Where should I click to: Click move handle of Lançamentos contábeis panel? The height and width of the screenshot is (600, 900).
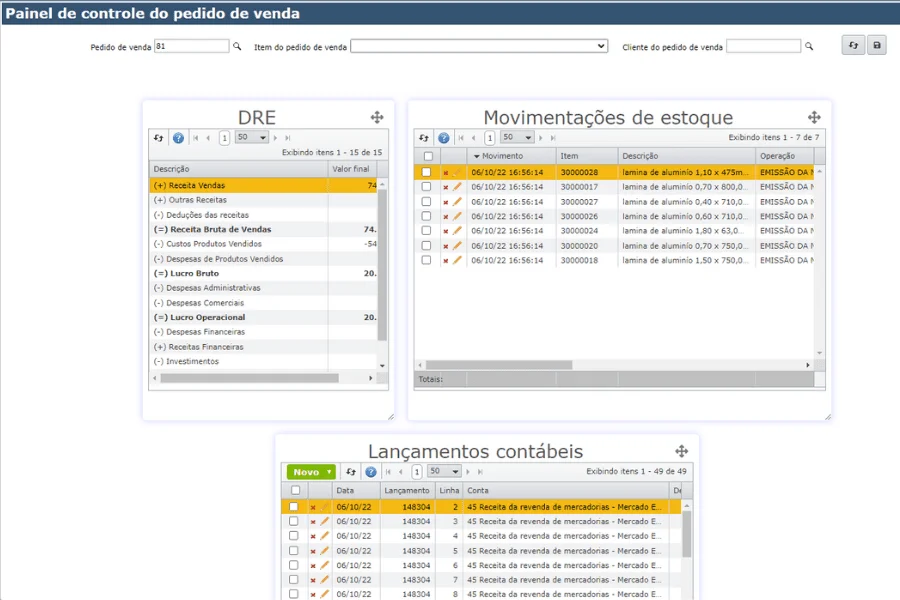click(x=681, y=451)
